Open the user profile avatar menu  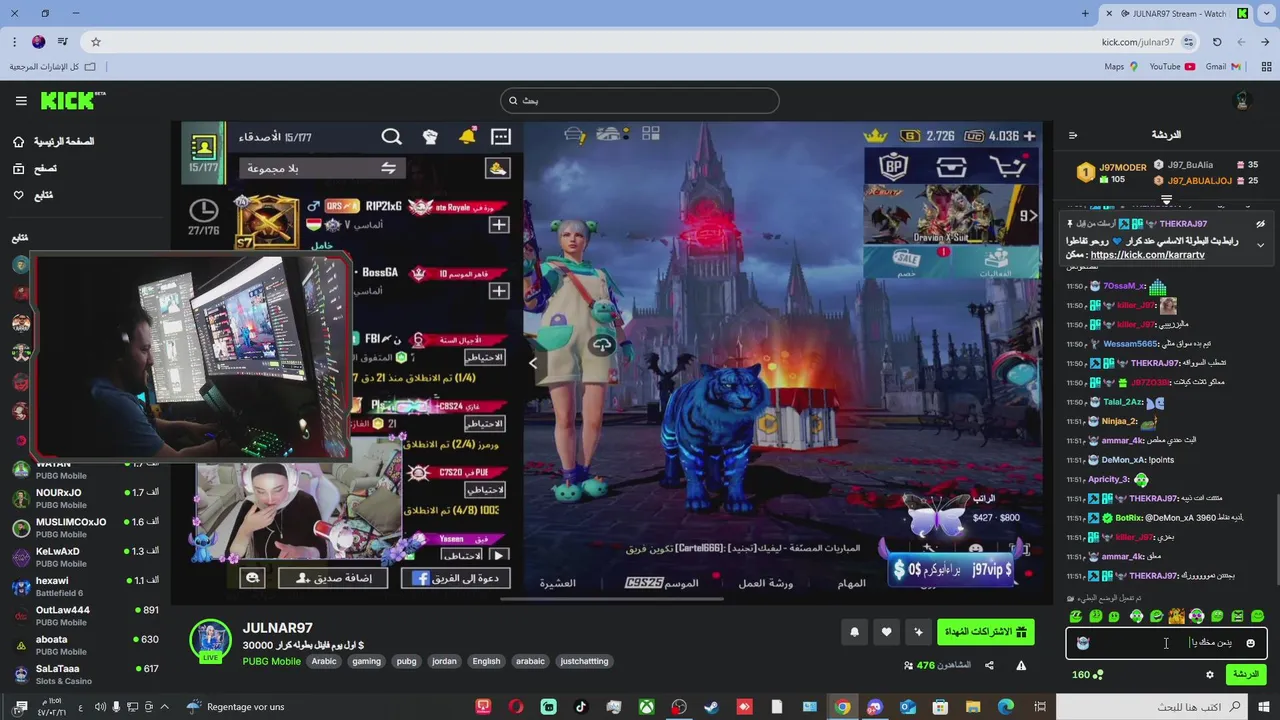point(1243,100)
